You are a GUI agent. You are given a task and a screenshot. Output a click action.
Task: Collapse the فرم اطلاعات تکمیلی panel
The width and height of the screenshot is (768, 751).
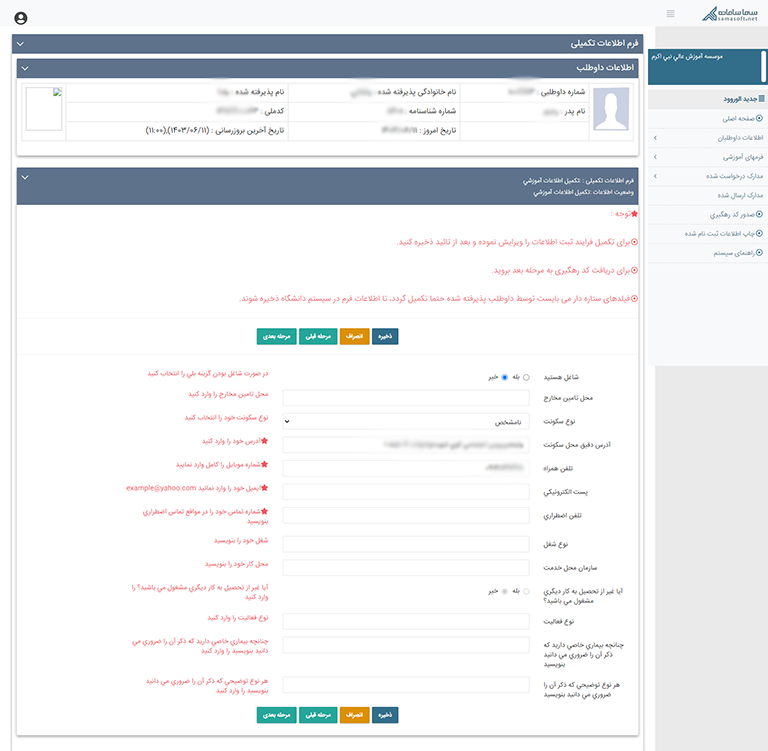20,44
